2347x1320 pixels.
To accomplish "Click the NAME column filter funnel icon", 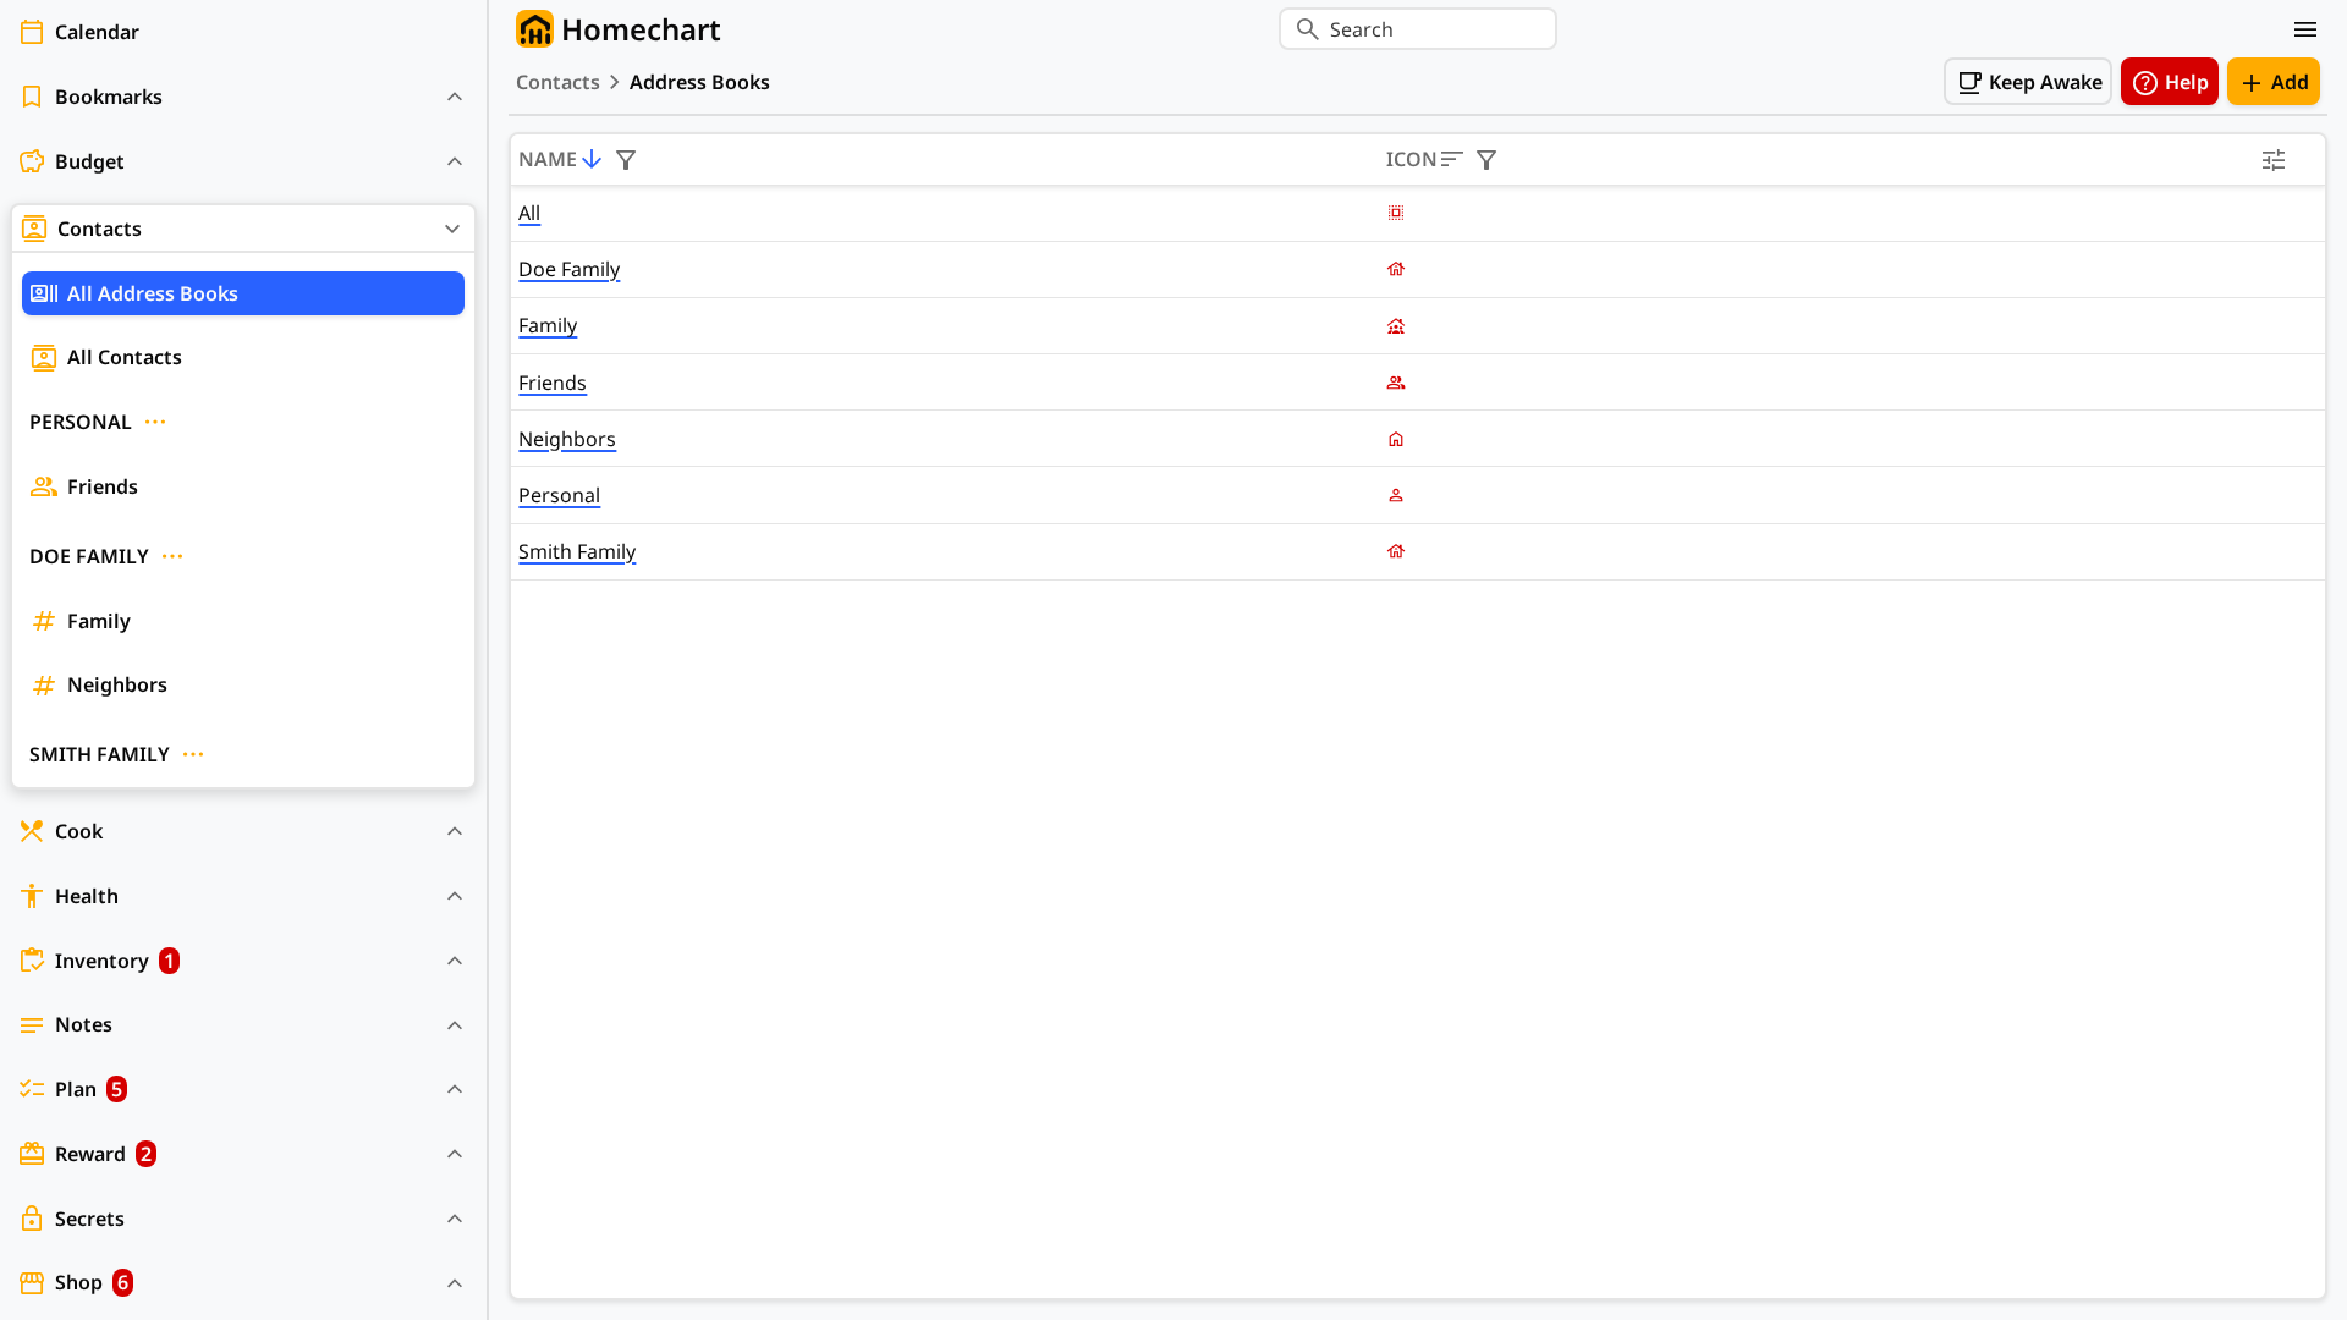I will [x=625, y=160].
